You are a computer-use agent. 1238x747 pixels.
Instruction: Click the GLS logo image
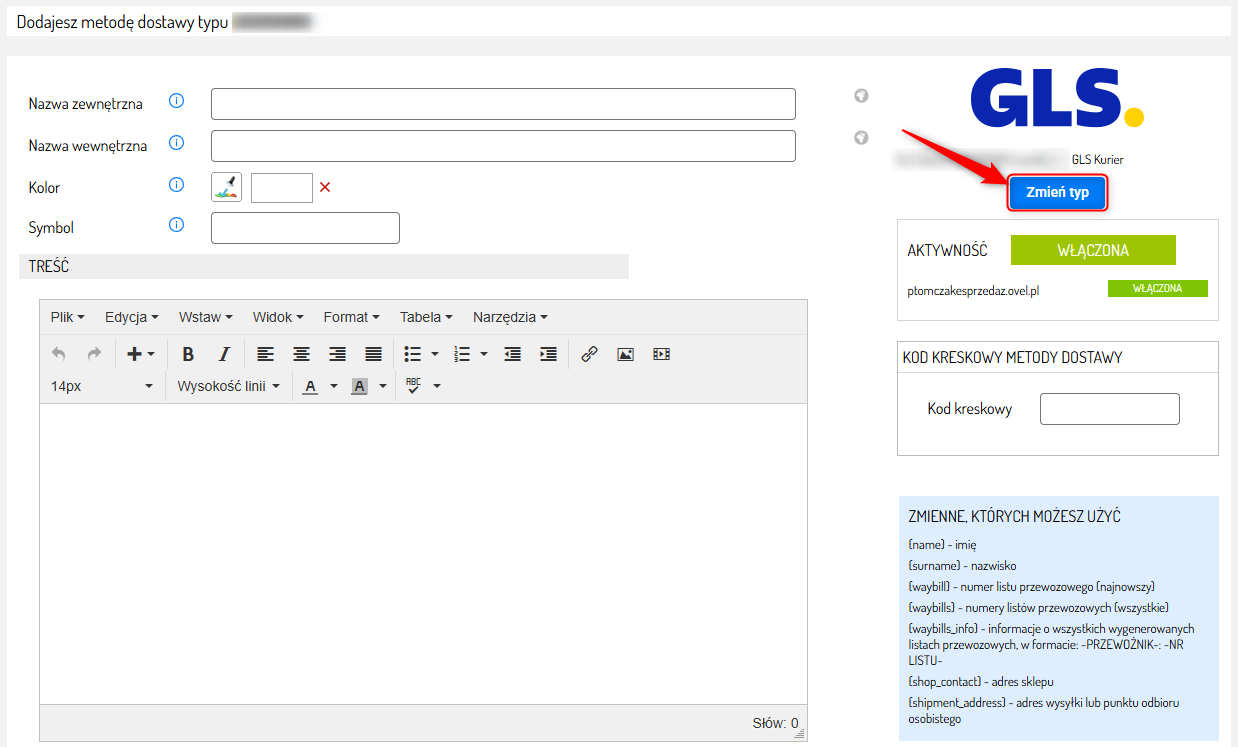pyautogui.click(x=1057, y=97)
